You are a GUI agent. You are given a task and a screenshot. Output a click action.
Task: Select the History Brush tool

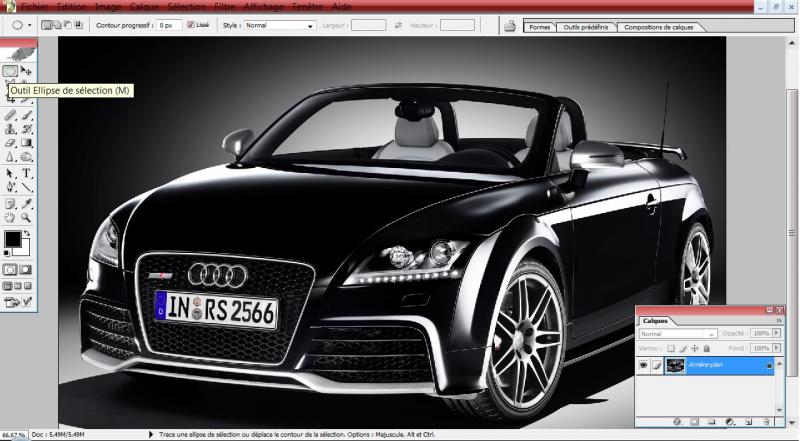coord(27,129)
